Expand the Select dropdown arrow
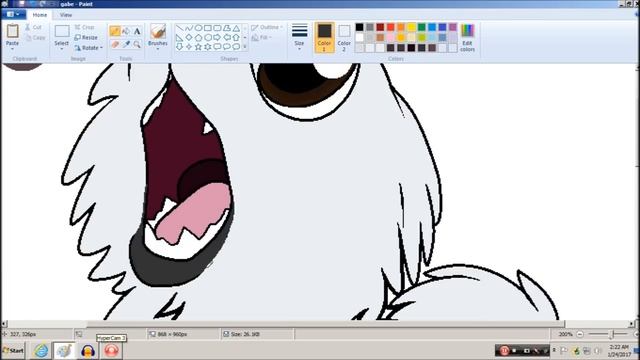Viewport: 640px width, 360px height. point(62,49)
